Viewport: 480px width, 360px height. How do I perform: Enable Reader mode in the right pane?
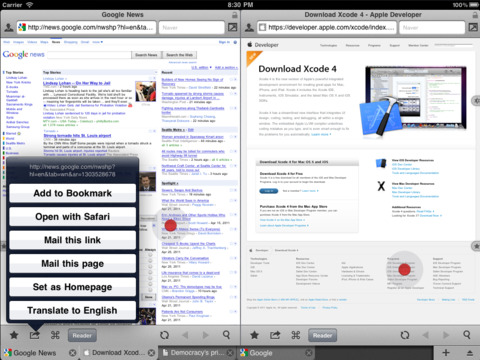pyautogui.click(x=322, y=335)
